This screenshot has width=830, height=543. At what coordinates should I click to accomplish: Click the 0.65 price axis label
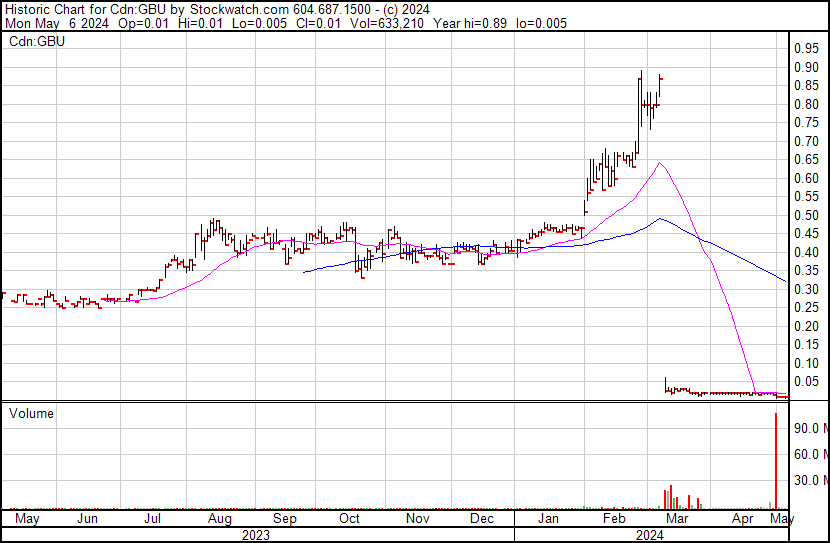tap(806, 160)
